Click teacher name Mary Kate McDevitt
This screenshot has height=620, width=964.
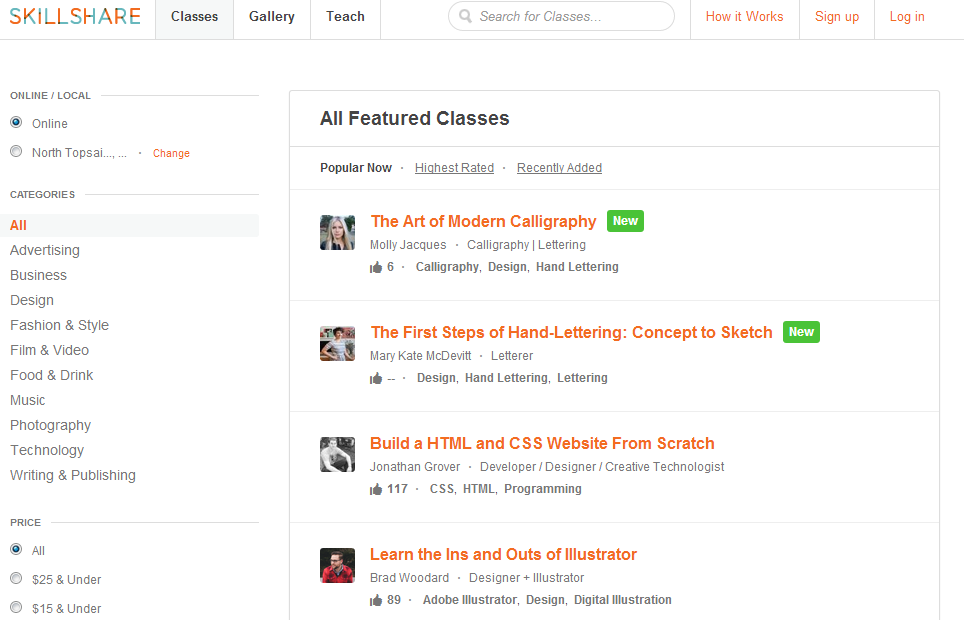(421, 356)
